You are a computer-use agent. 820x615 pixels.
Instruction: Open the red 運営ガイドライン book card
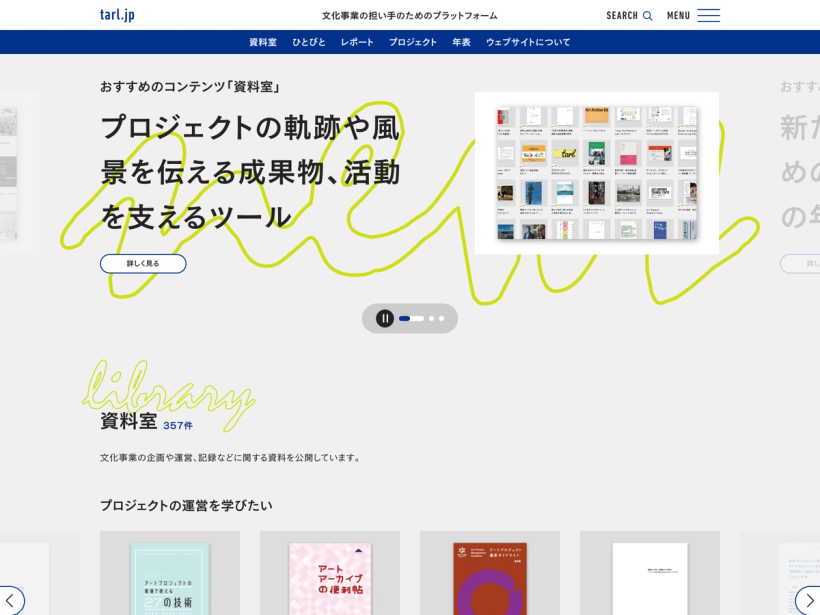(490, 573)
